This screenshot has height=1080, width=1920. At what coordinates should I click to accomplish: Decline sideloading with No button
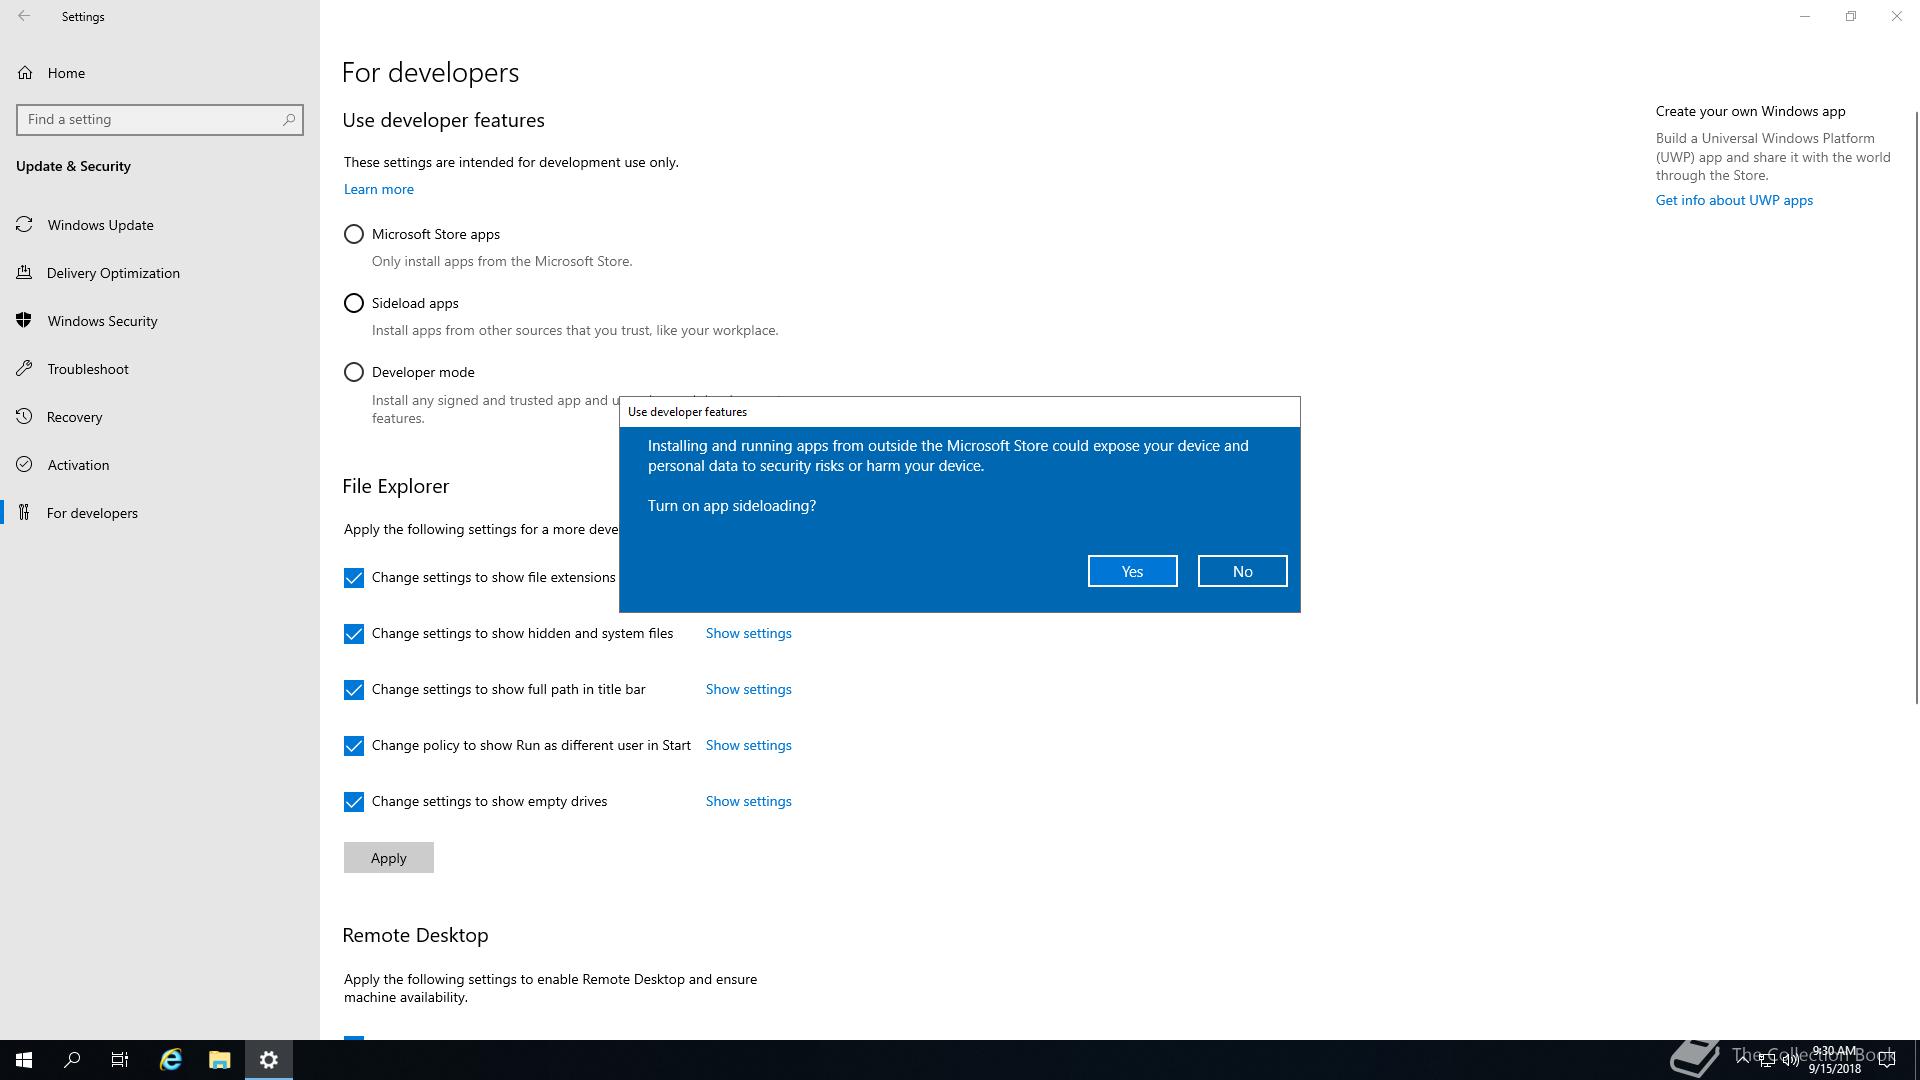pos(1242,571)
